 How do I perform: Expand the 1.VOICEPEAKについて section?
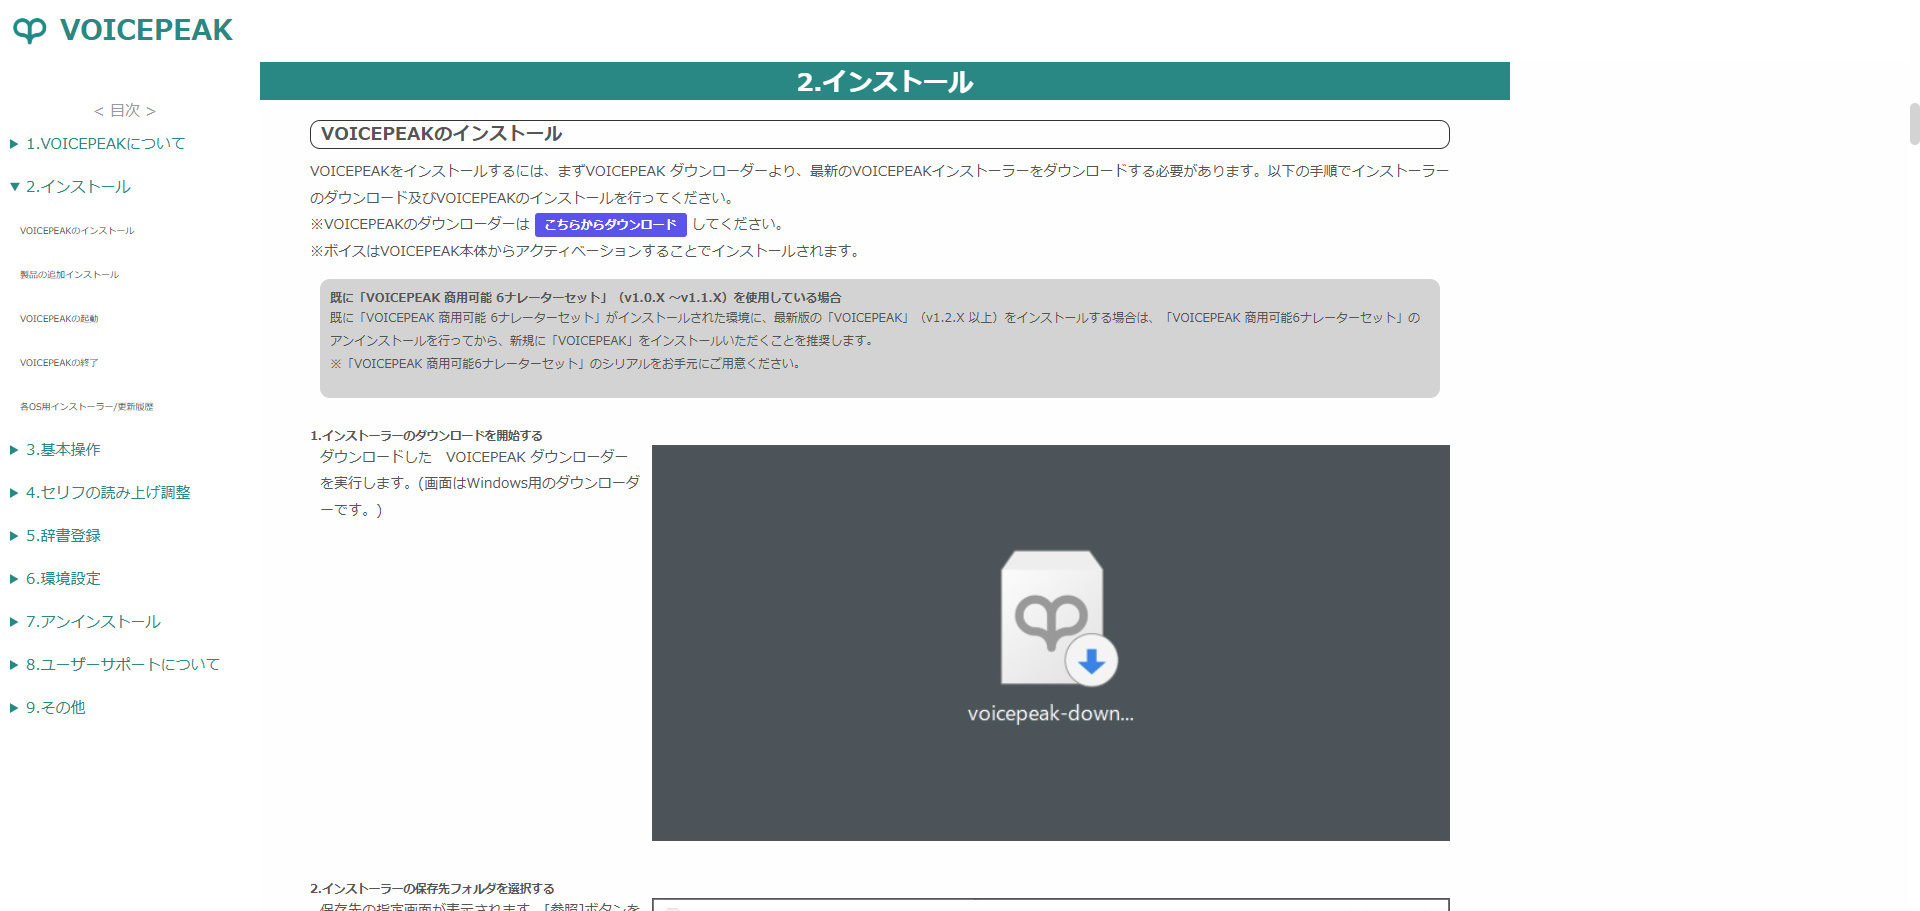(104, 144)
